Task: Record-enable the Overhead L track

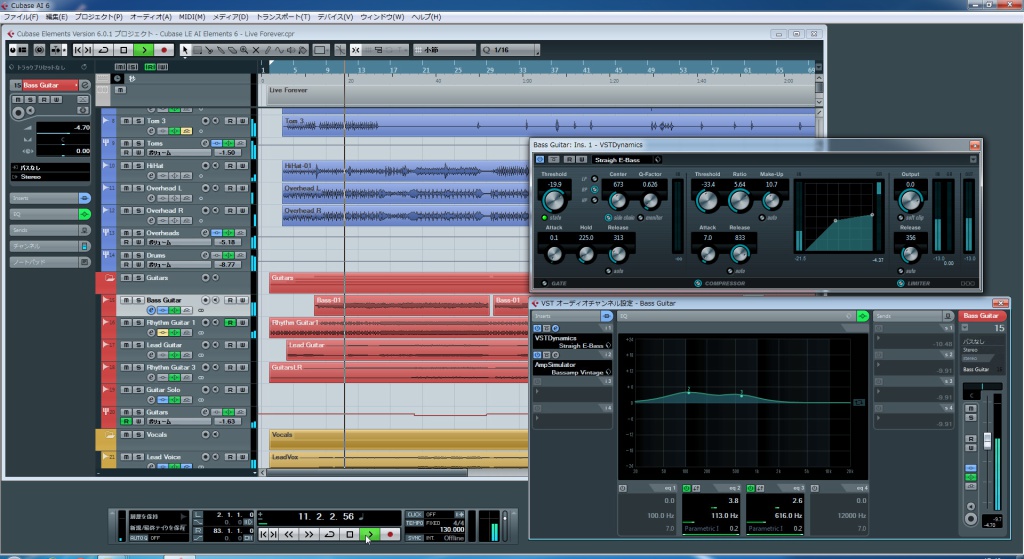Action: (x=206, y=188)
